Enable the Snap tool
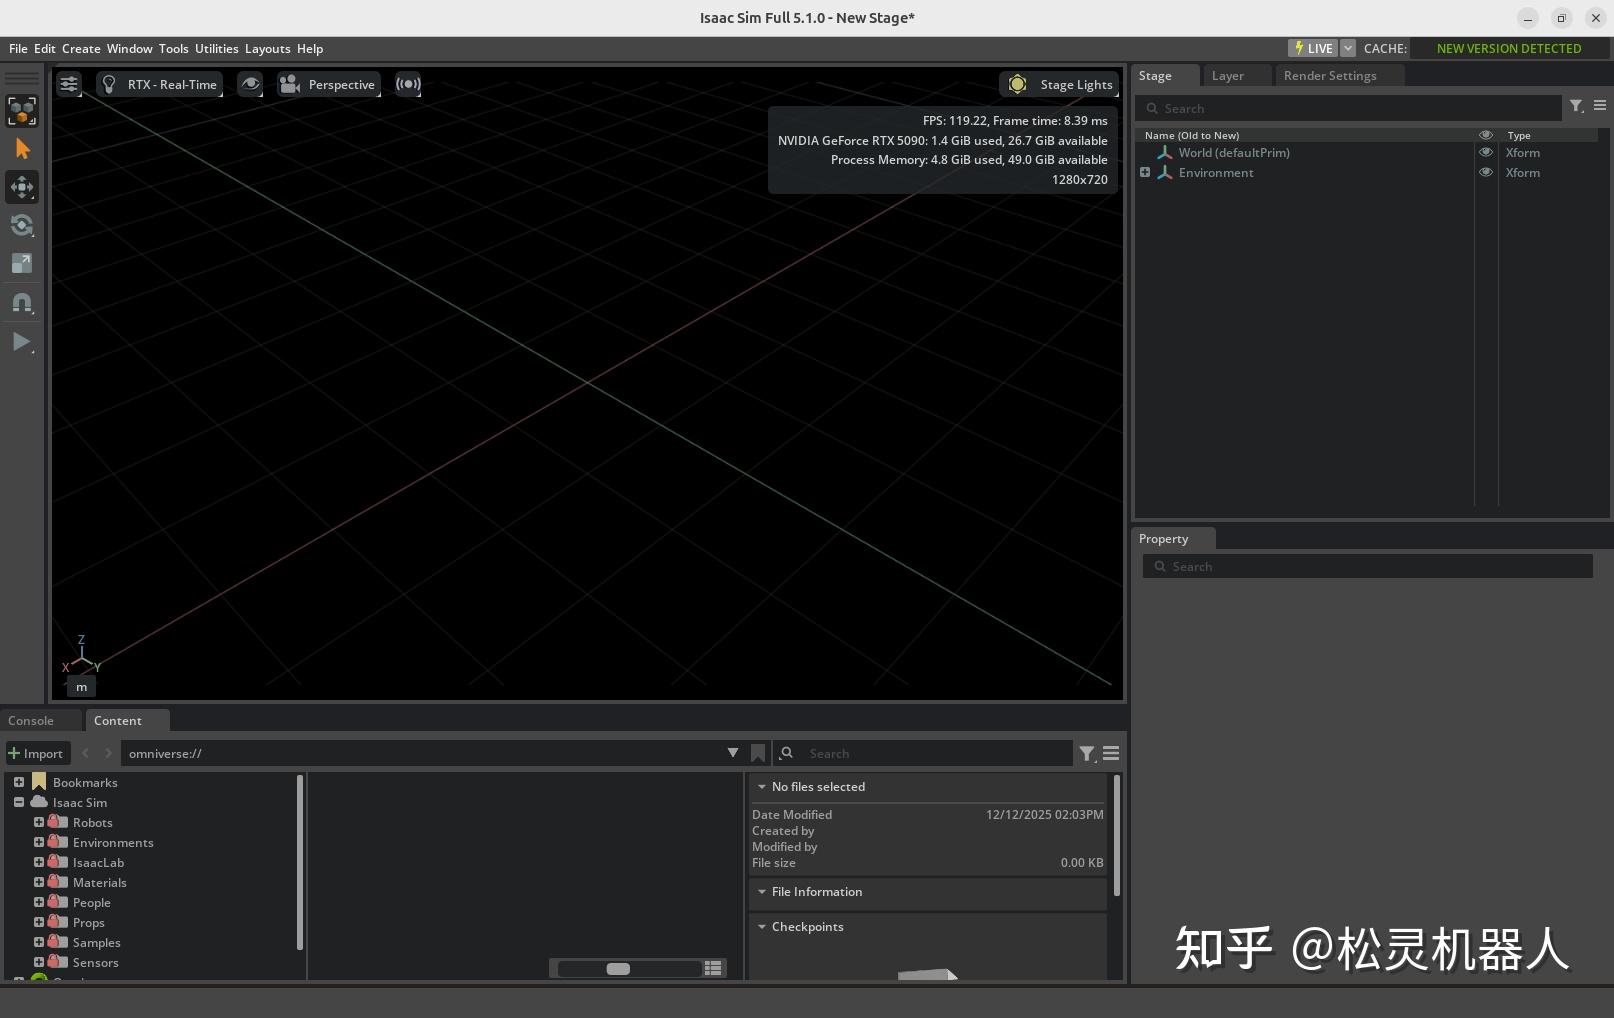 tap(22, 303)
